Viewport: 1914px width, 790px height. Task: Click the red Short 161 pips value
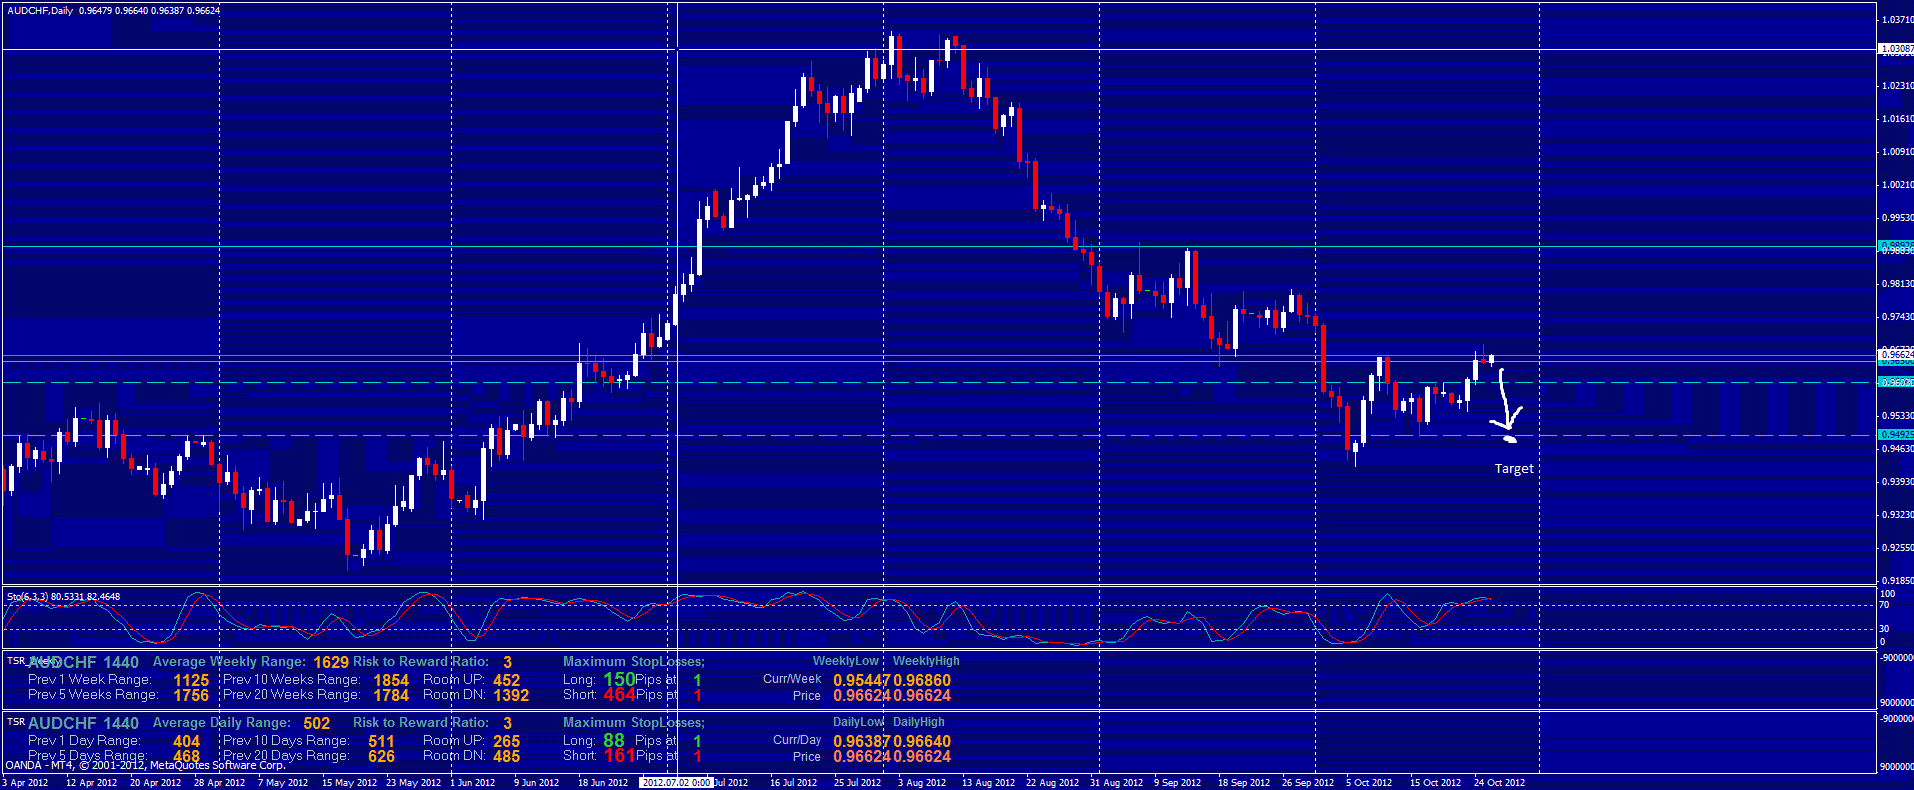tap(619, 755)
